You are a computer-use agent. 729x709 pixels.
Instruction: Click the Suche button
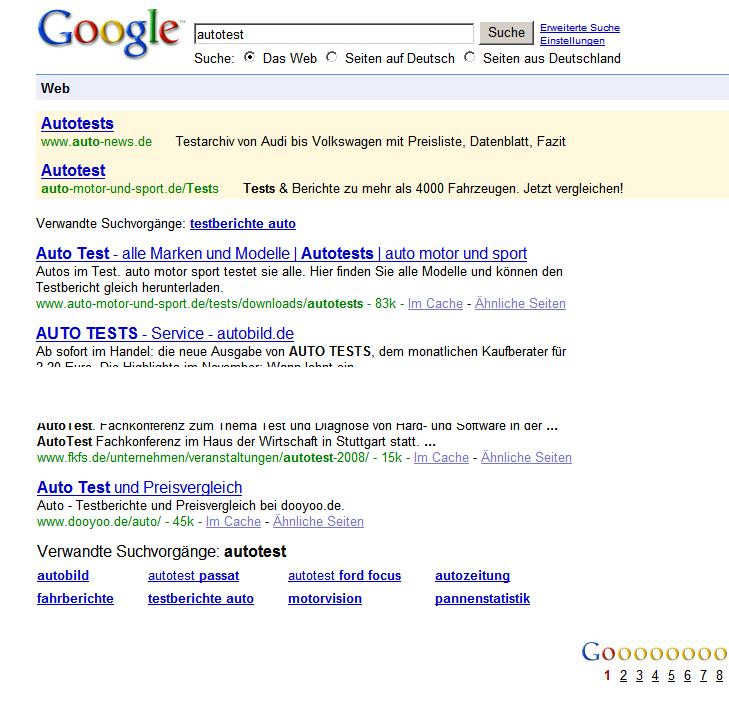pos(506,33)
